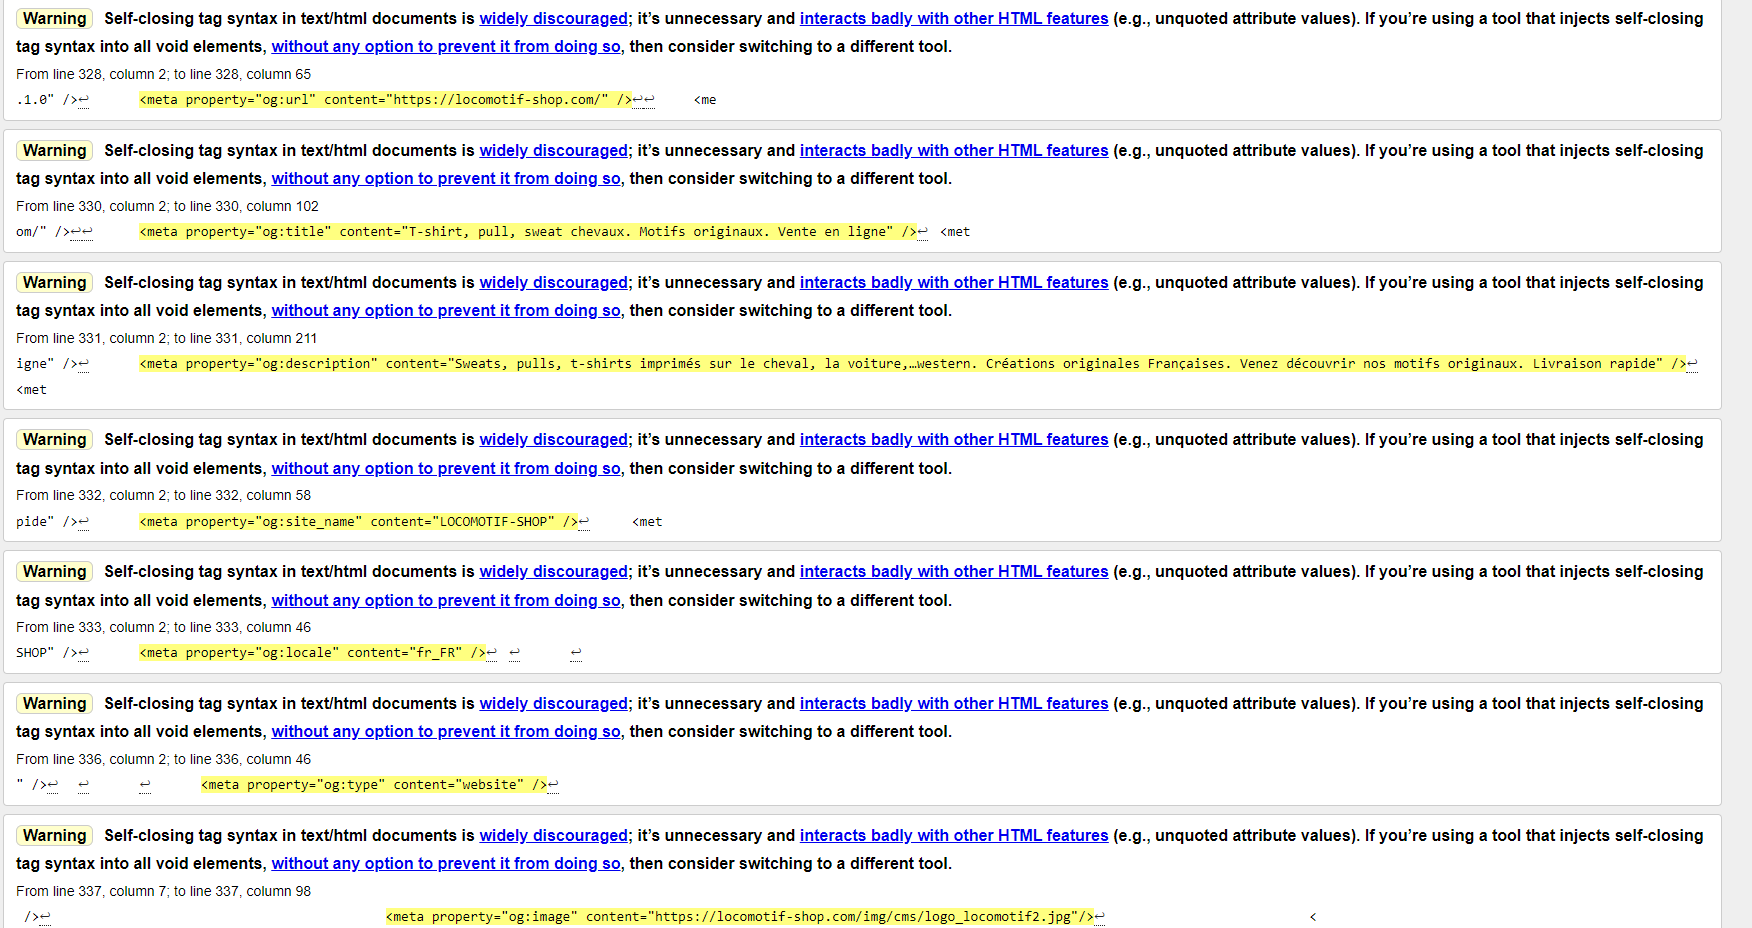Select the highlighted og:title meta tag code
This screenshot has height=928, width=1752.
tap(528, 232)
